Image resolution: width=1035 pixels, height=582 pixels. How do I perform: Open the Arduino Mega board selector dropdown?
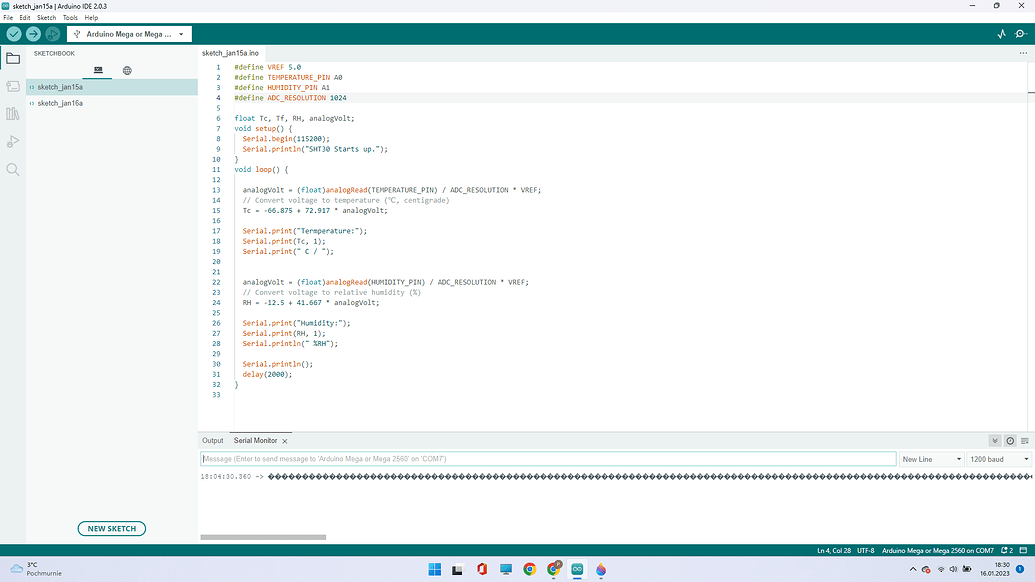(x=128, y=33)
